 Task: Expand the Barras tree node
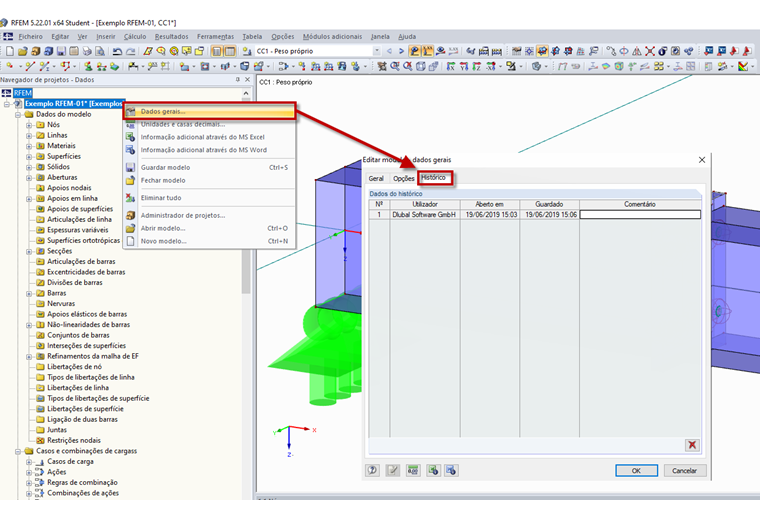[29, 294]
